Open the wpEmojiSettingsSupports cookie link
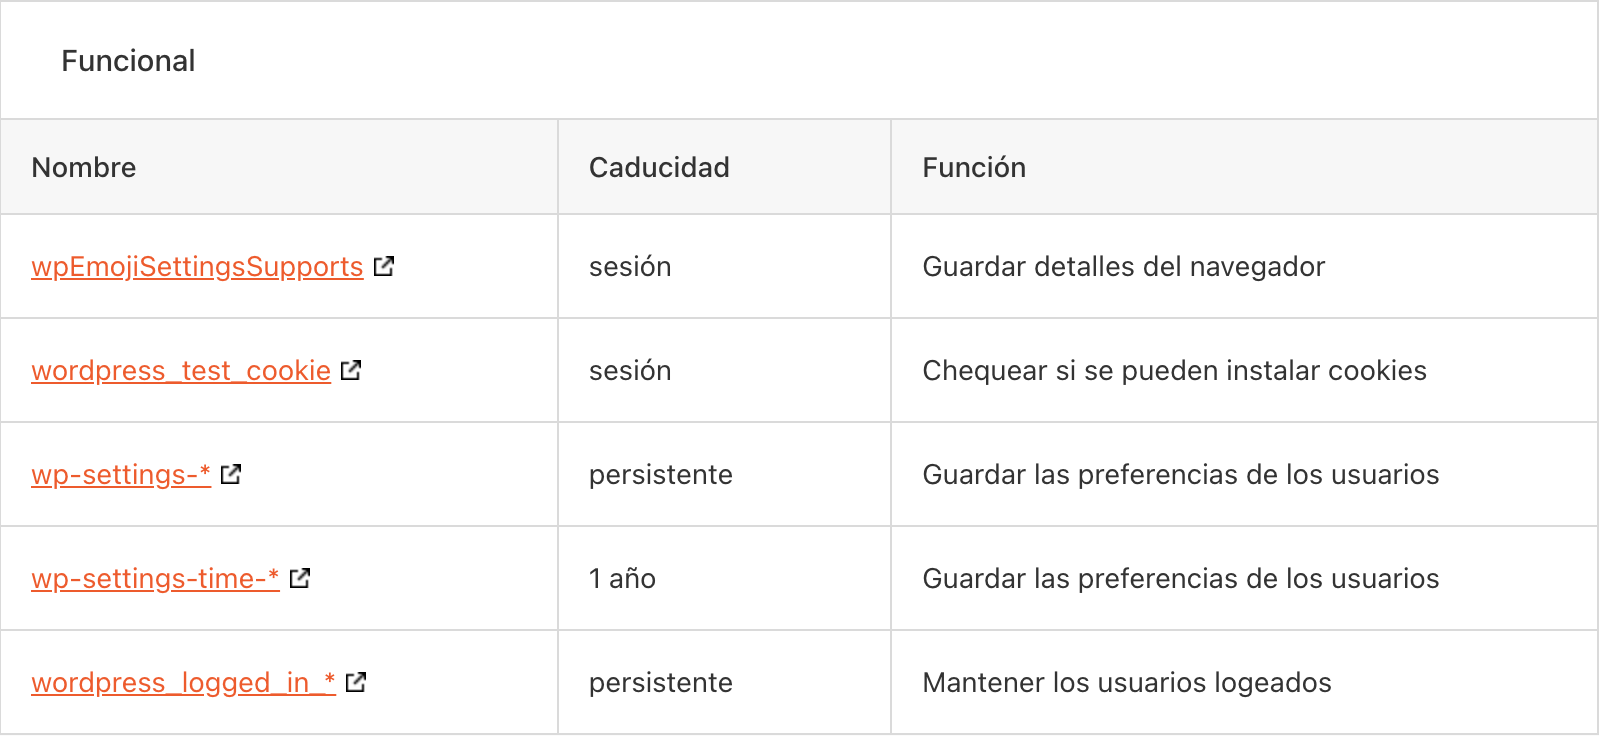This screenshot has height=736, width=1600. pyautogui.click(x=197, y=267)
